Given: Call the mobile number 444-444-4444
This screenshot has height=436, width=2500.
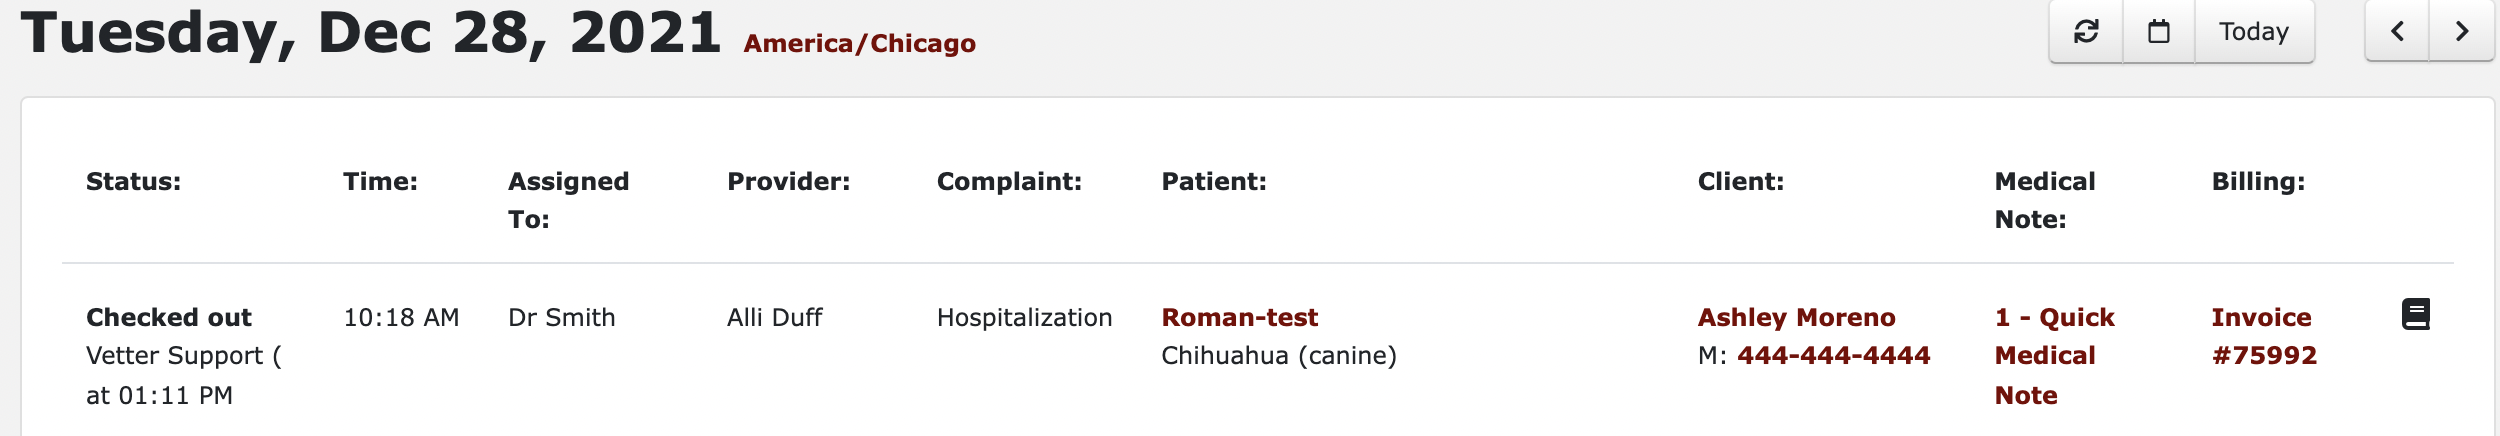Looking at the screenshot, I should click(x=1833, y=356).
